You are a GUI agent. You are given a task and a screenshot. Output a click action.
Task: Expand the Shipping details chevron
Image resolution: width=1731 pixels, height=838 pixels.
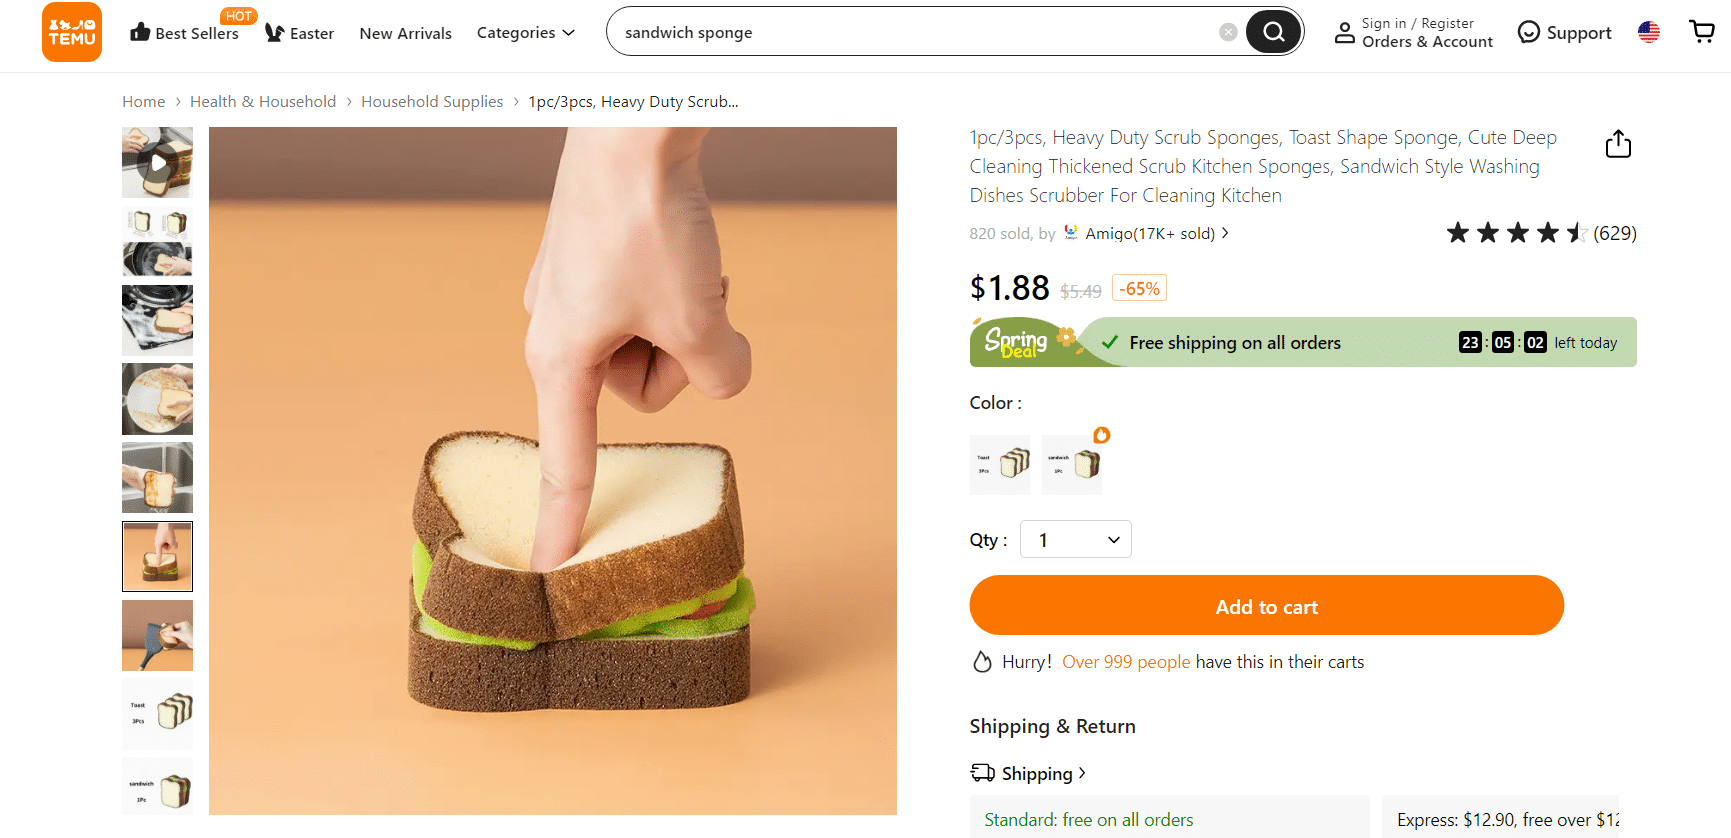[1082, 773]
